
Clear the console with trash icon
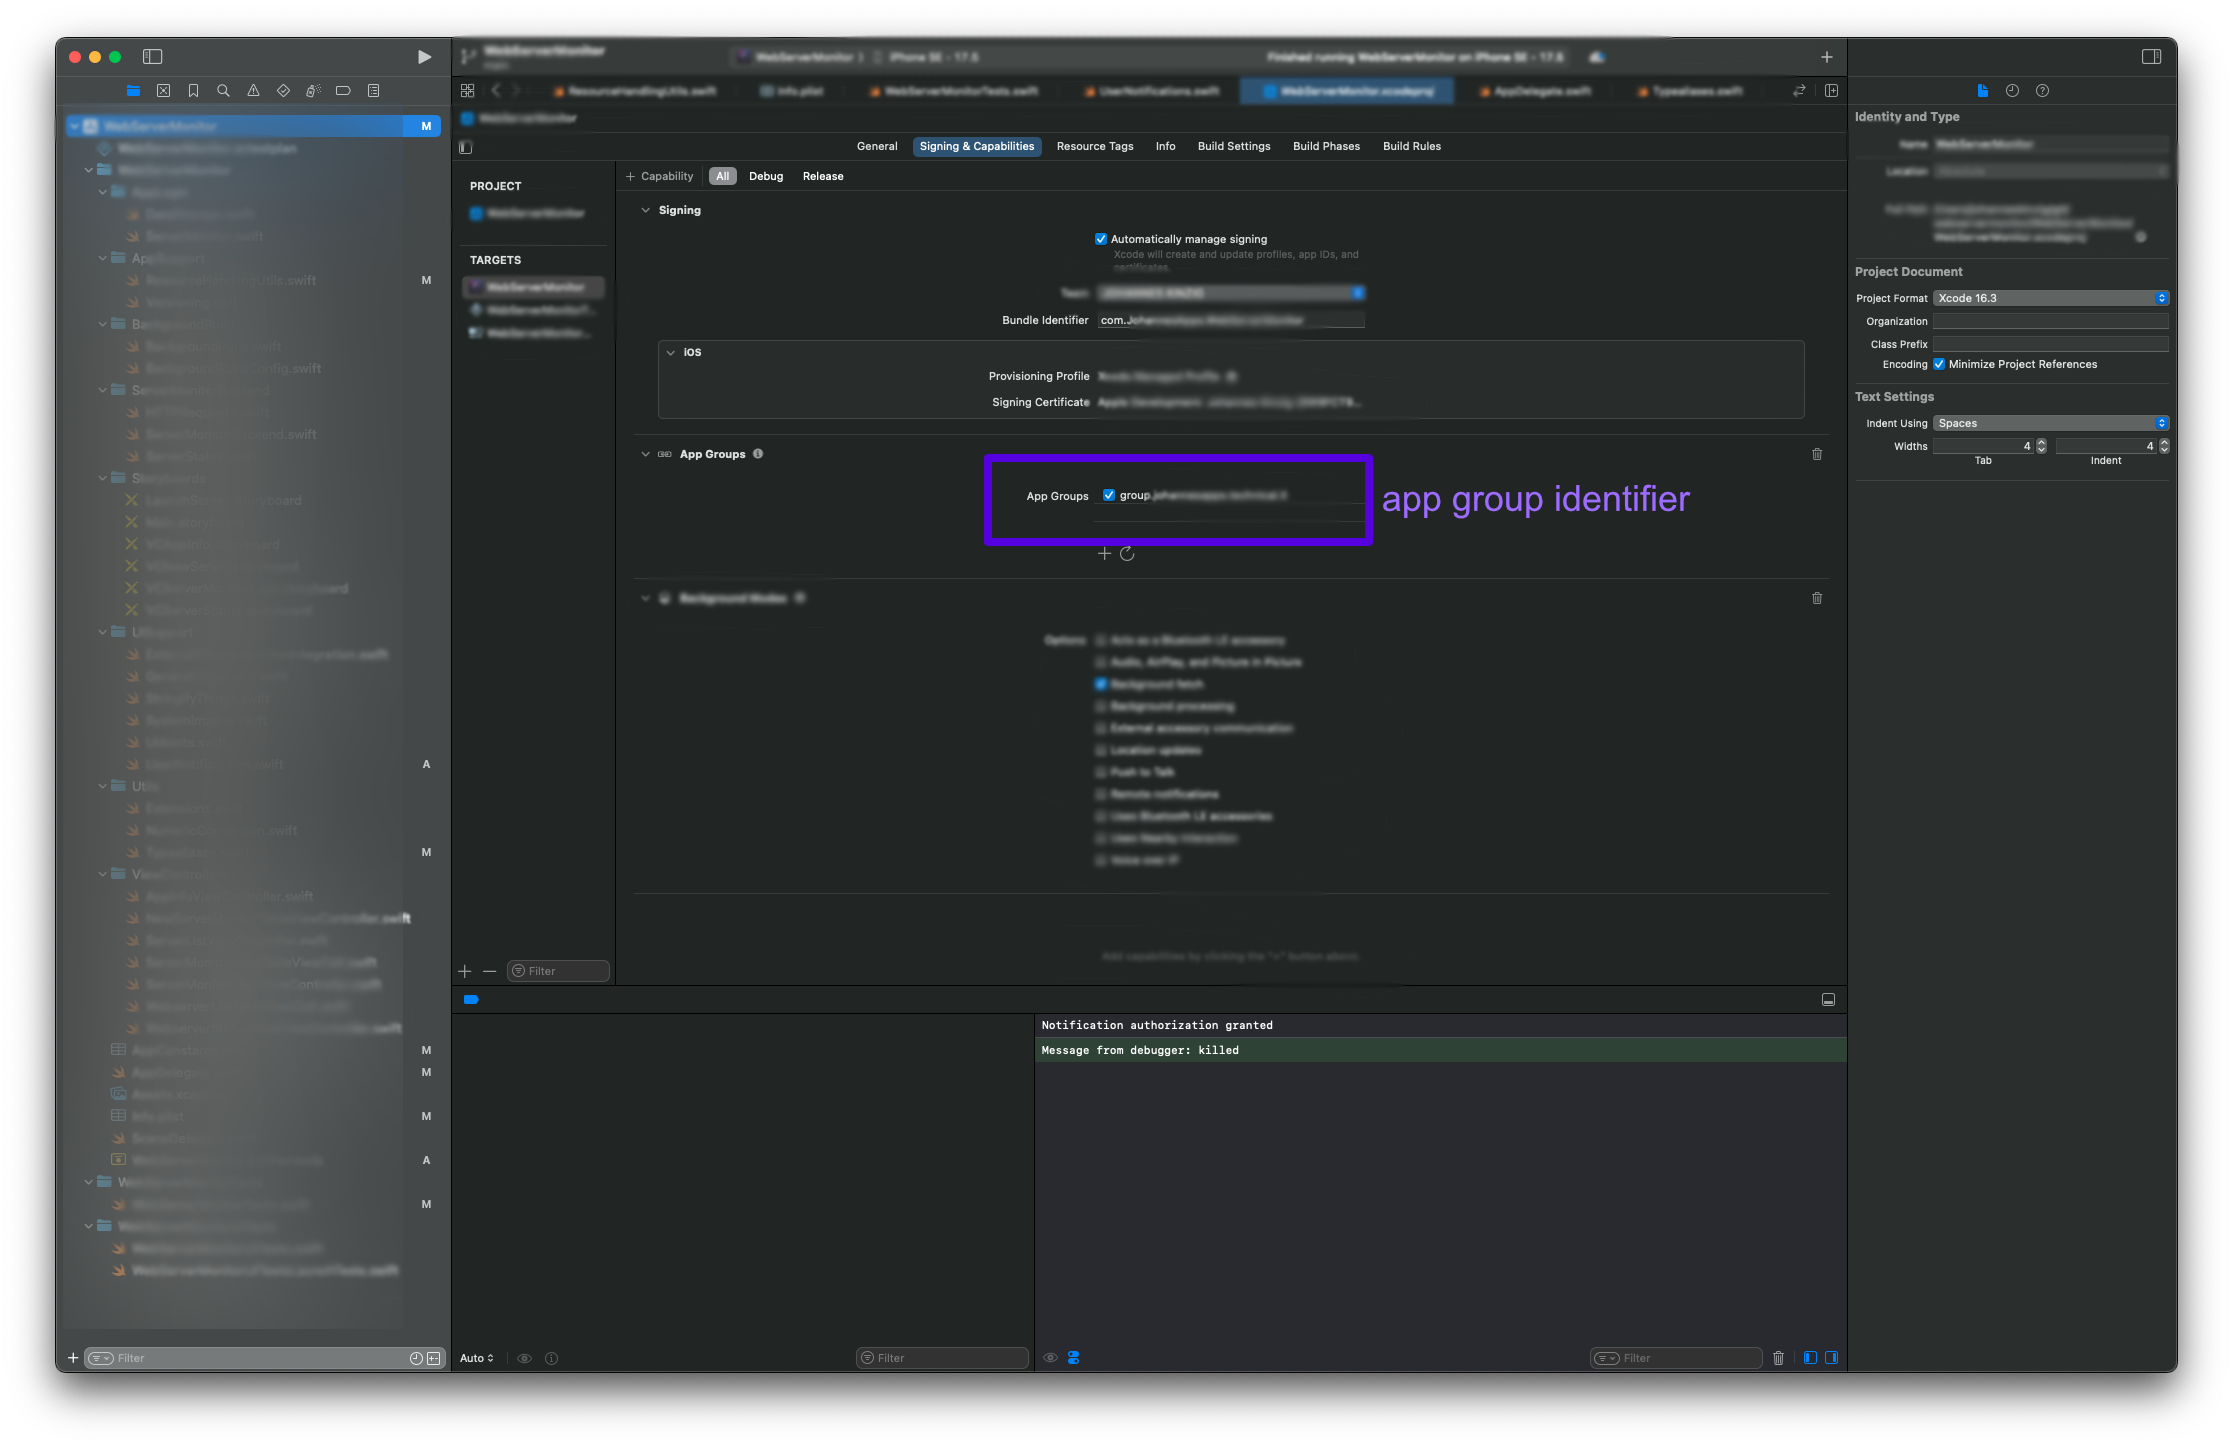pos(1778,1358)
